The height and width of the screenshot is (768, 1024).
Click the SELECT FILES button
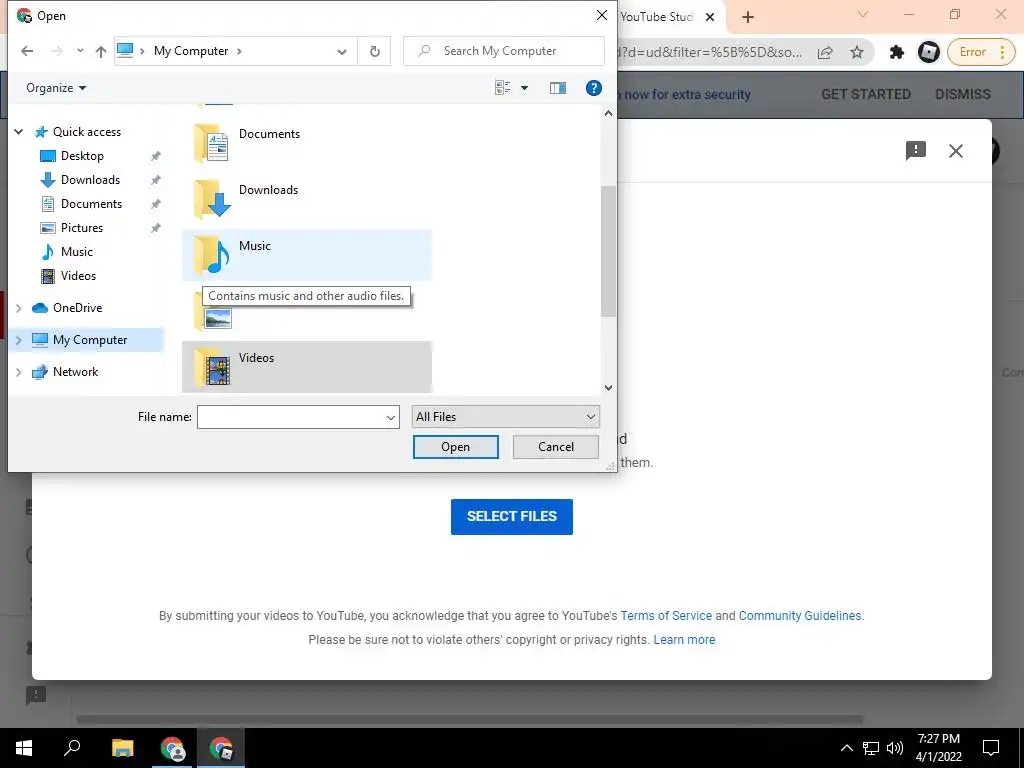pyautogui.click(x=511, y=517)
